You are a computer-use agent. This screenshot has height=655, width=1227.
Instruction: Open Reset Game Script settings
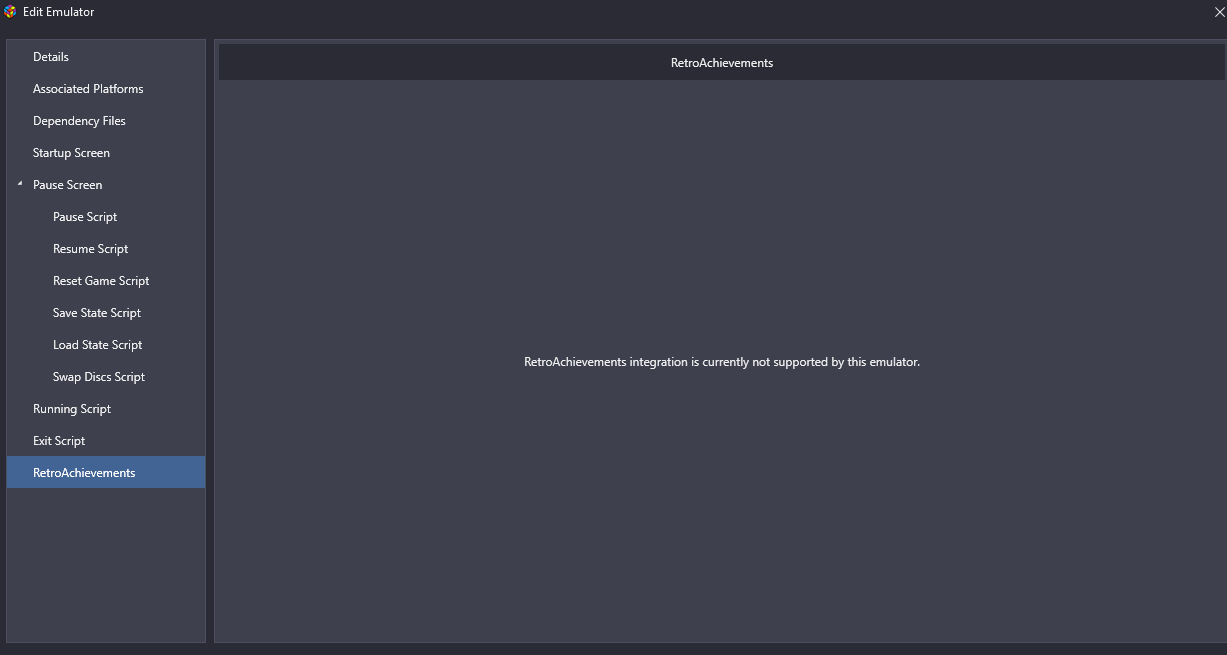tap(101, 281)
